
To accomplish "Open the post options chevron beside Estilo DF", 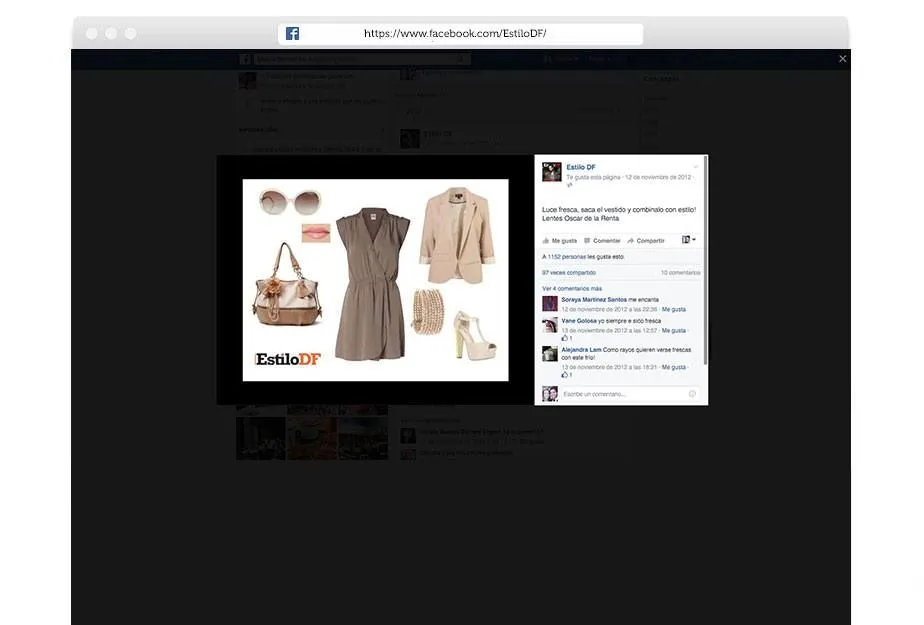I will point(696,167).
